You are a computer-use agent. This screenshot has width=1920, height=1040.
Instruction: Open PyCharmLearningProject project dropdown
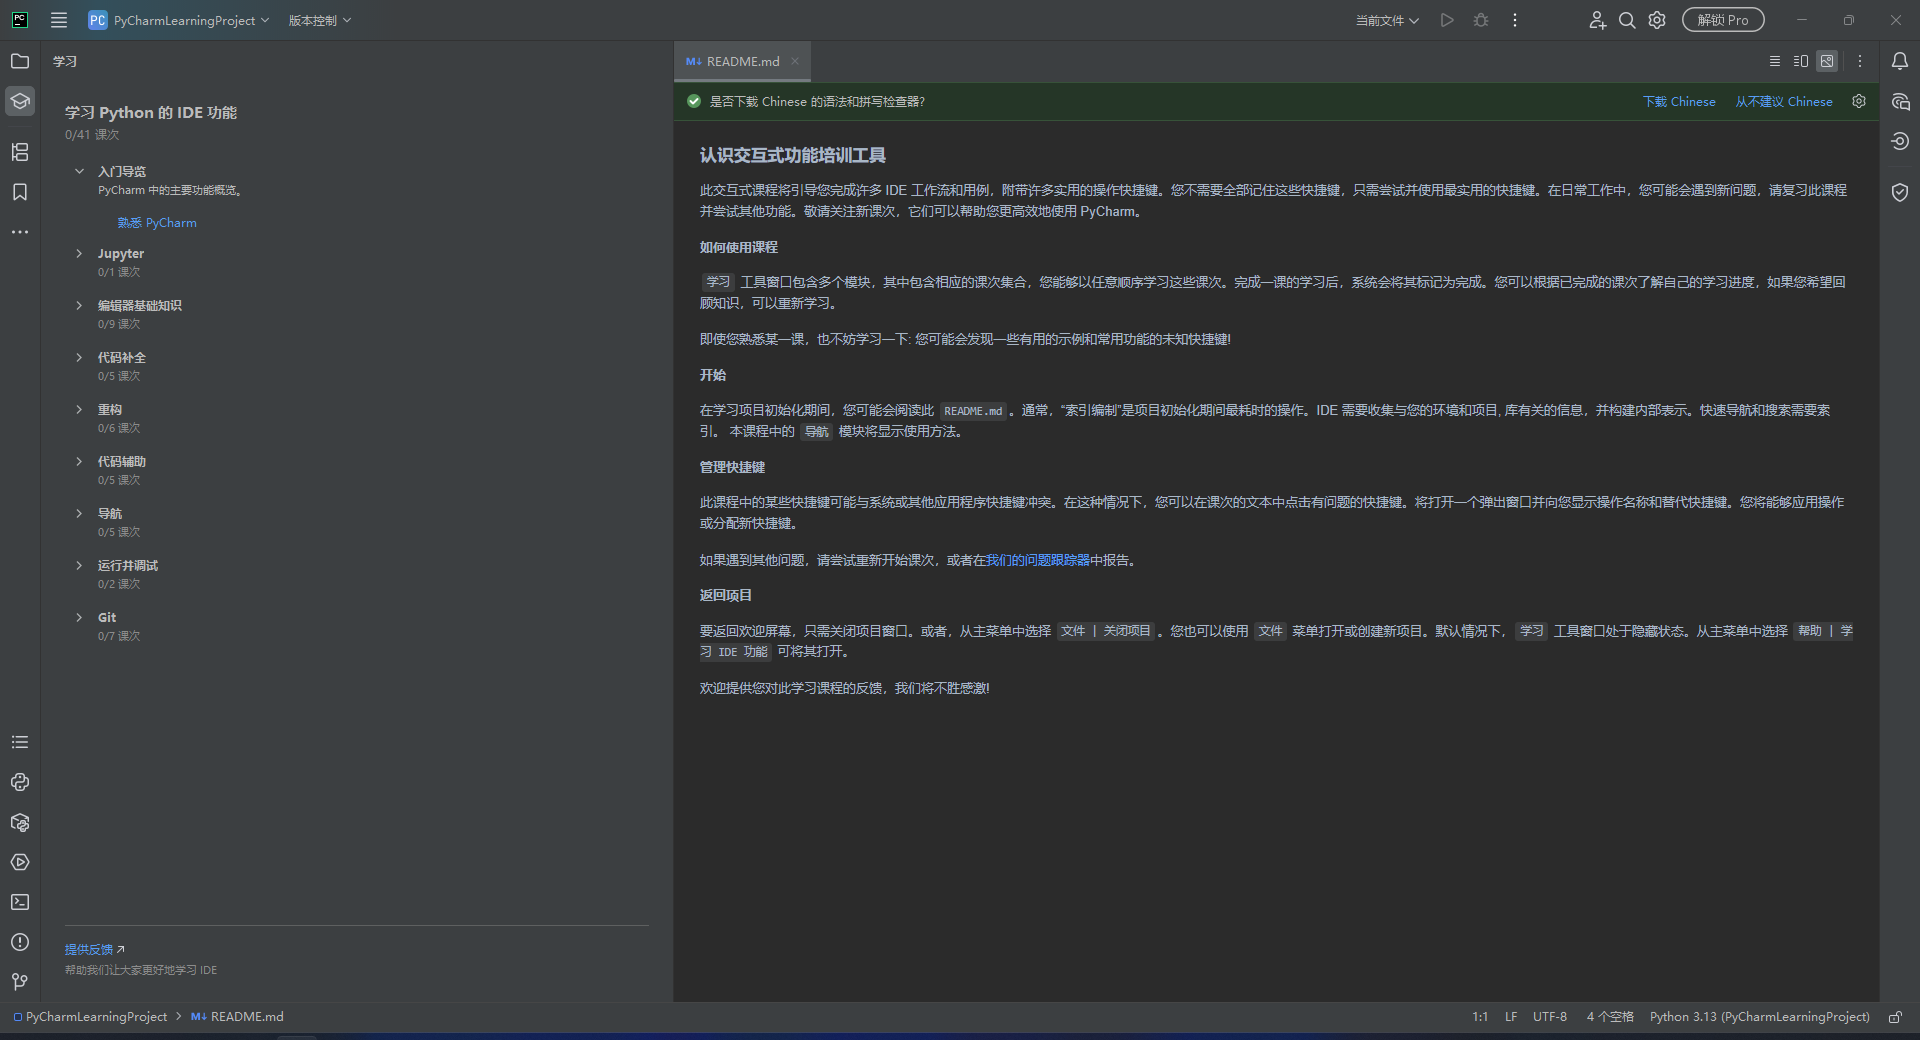(179, 20)
